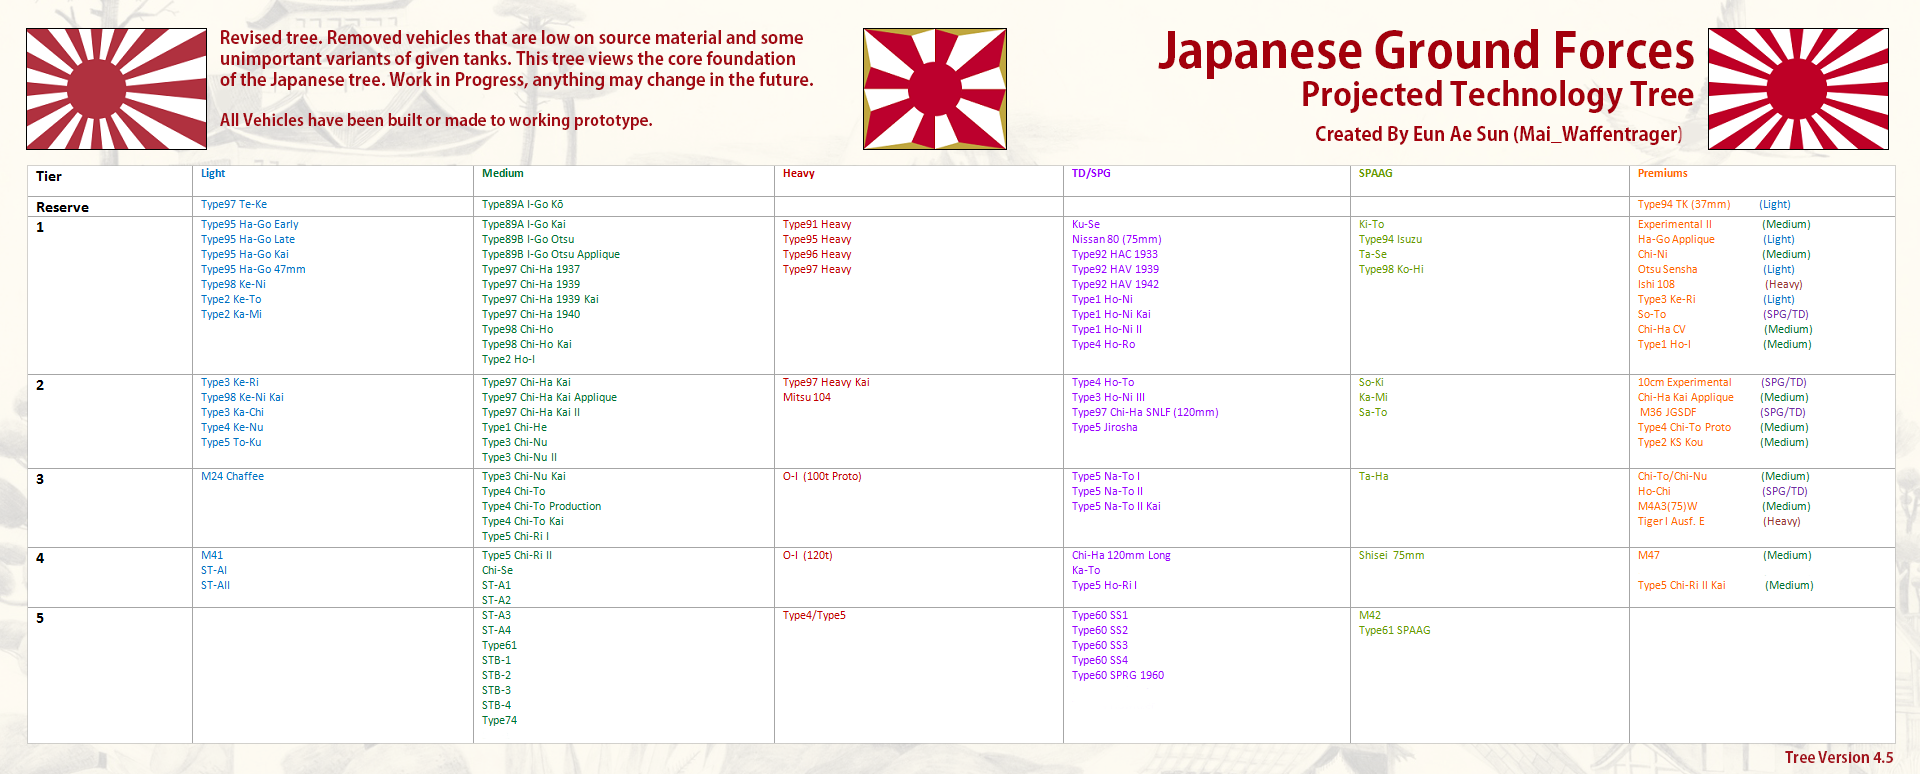Select the TD/SPG column header
Viewport: 1920px width, 774px height.
pos(1091,174)
